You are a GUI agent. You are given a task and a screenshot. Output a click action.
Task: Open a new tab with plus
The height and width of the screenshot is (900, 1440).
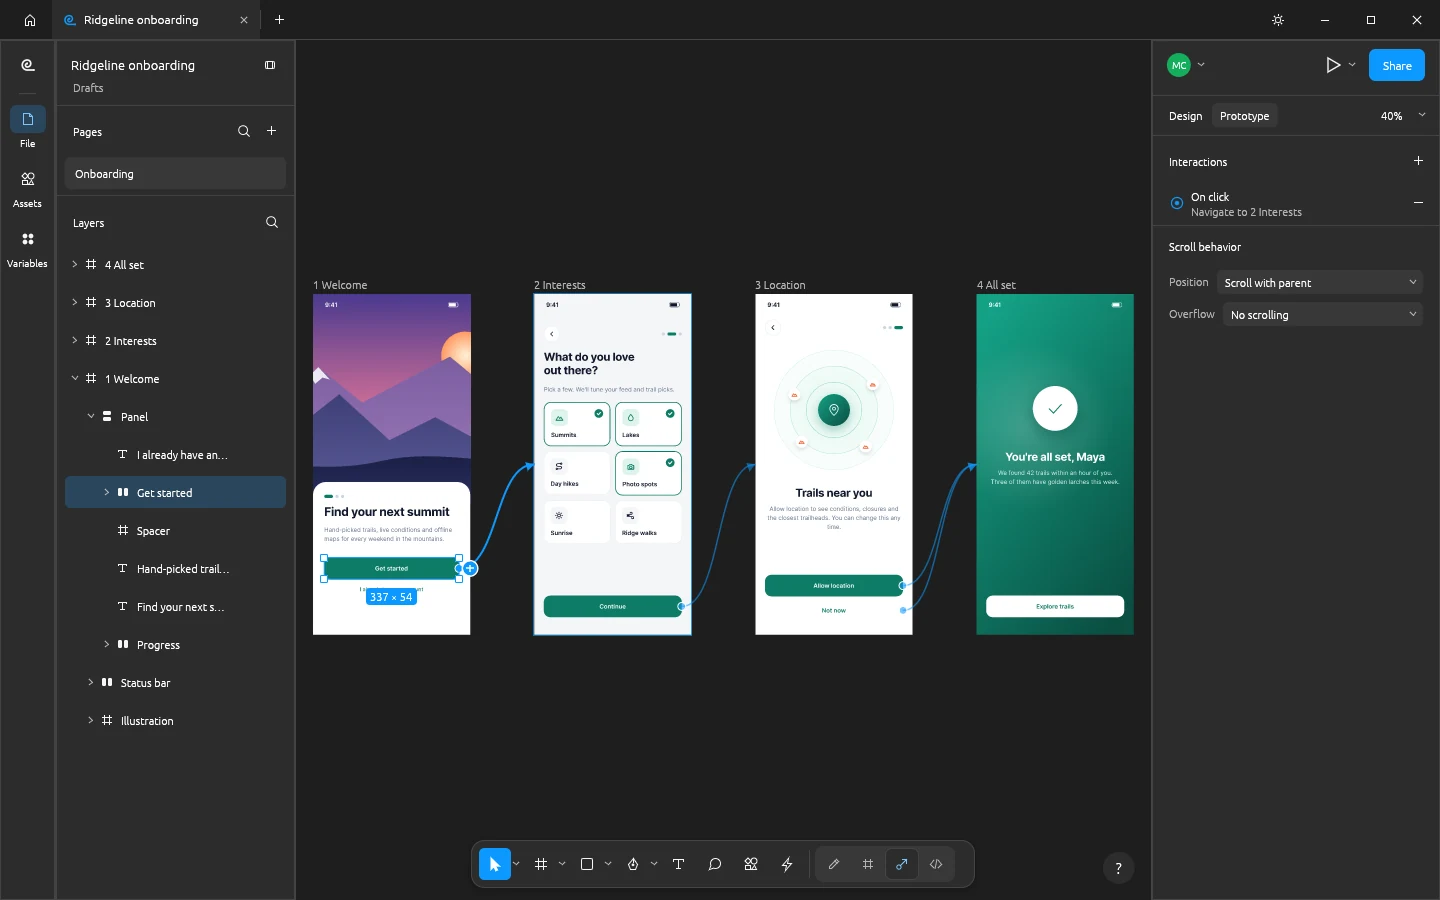click(x=279, y=20)
